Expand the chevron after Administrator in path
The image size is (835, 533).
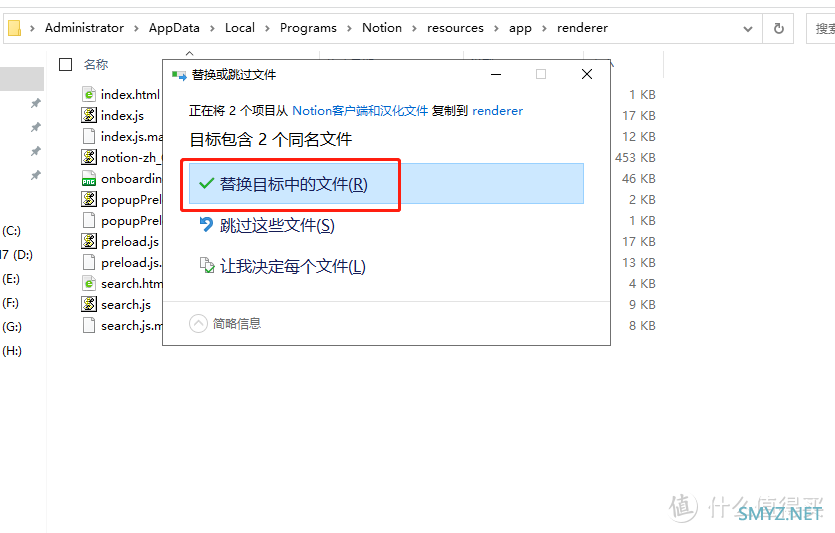click(136, 28)
